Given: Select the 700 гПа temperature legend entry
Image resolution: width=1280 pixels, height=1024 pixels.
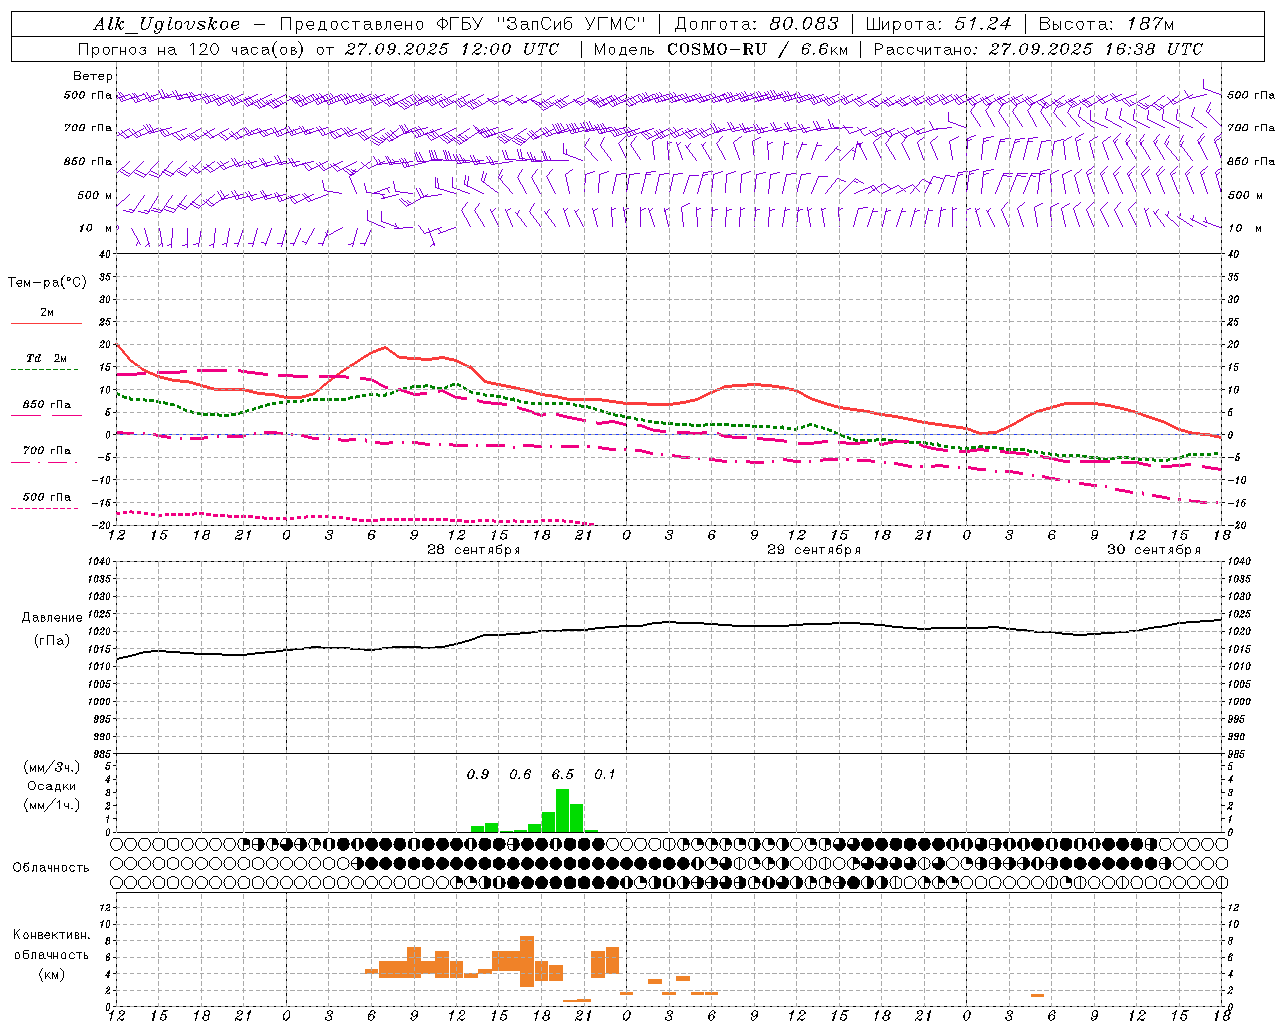Looking at the screenshot, I should point(46,450).
